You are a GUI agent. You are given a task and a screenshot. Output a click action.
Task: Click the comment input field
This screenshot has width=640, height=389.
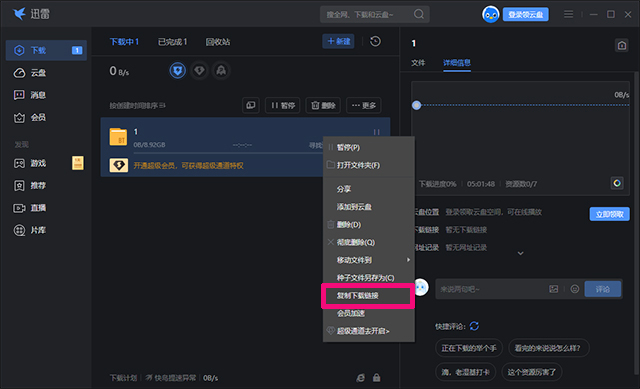tap(492, 289)
